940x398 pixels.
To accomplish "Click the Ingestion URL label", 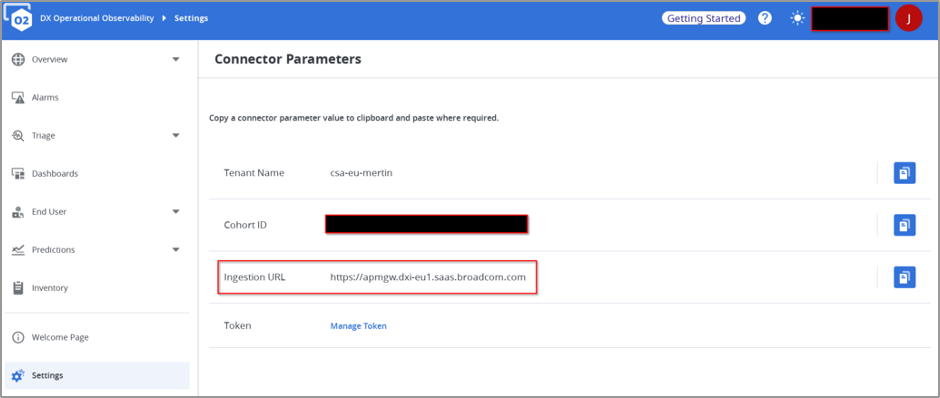I will pyautogui.click(x=255, y=277).
